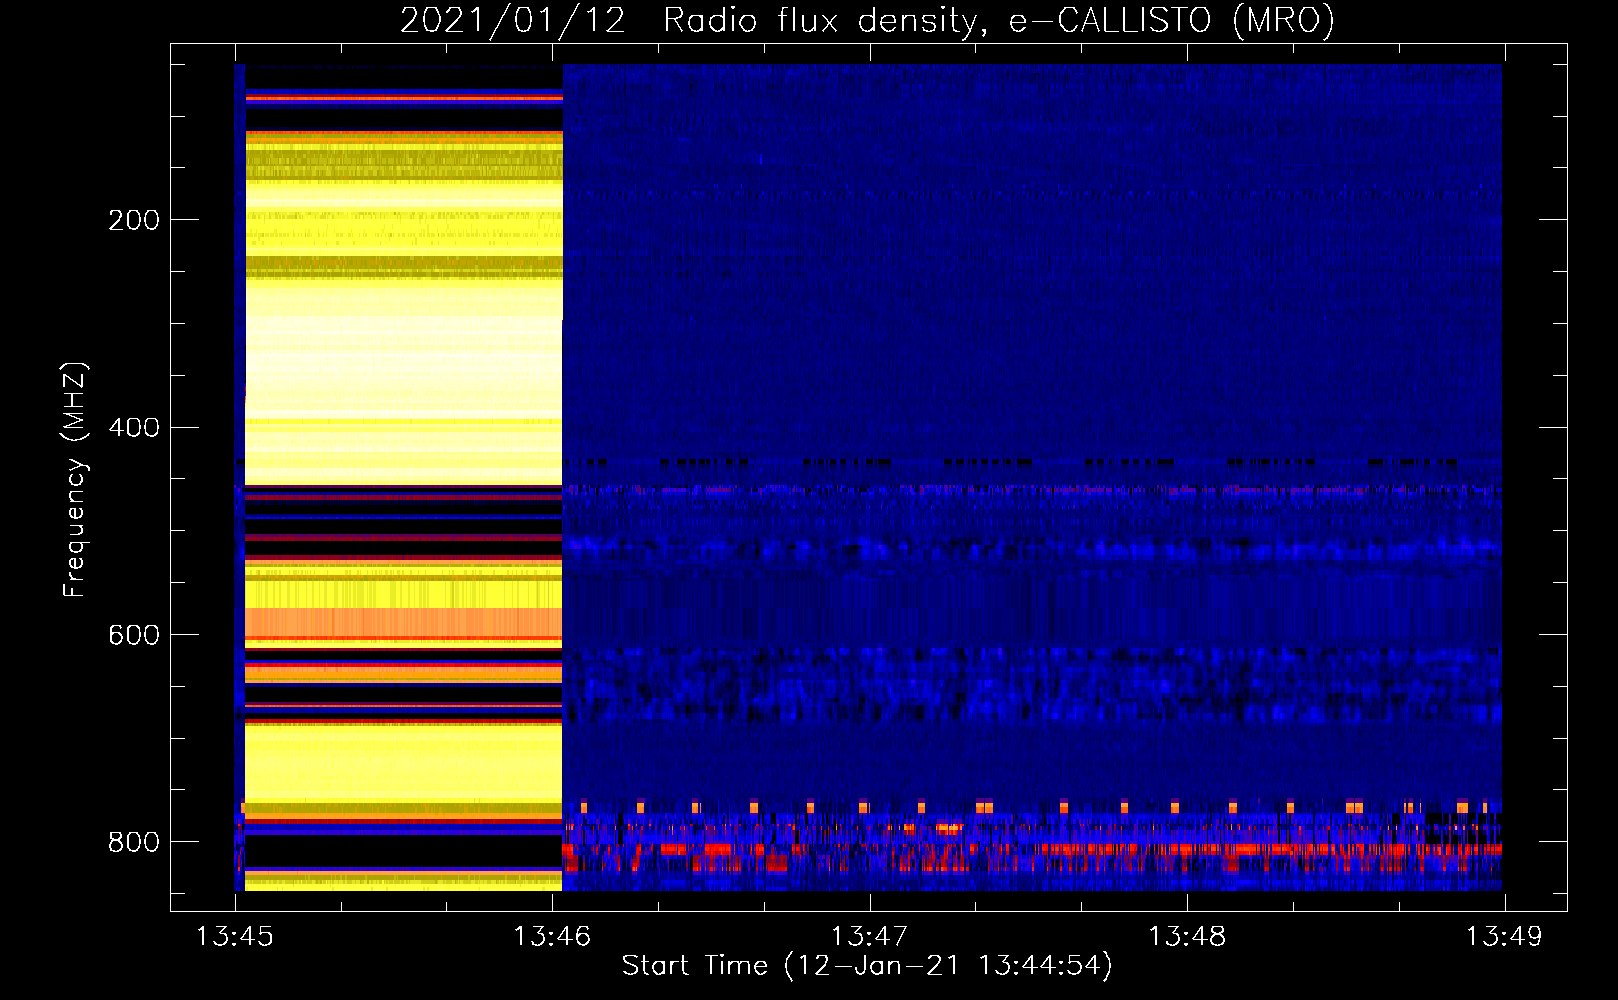
Task: Click the 13:46 time tick label
Action: [x=552, y=937]
